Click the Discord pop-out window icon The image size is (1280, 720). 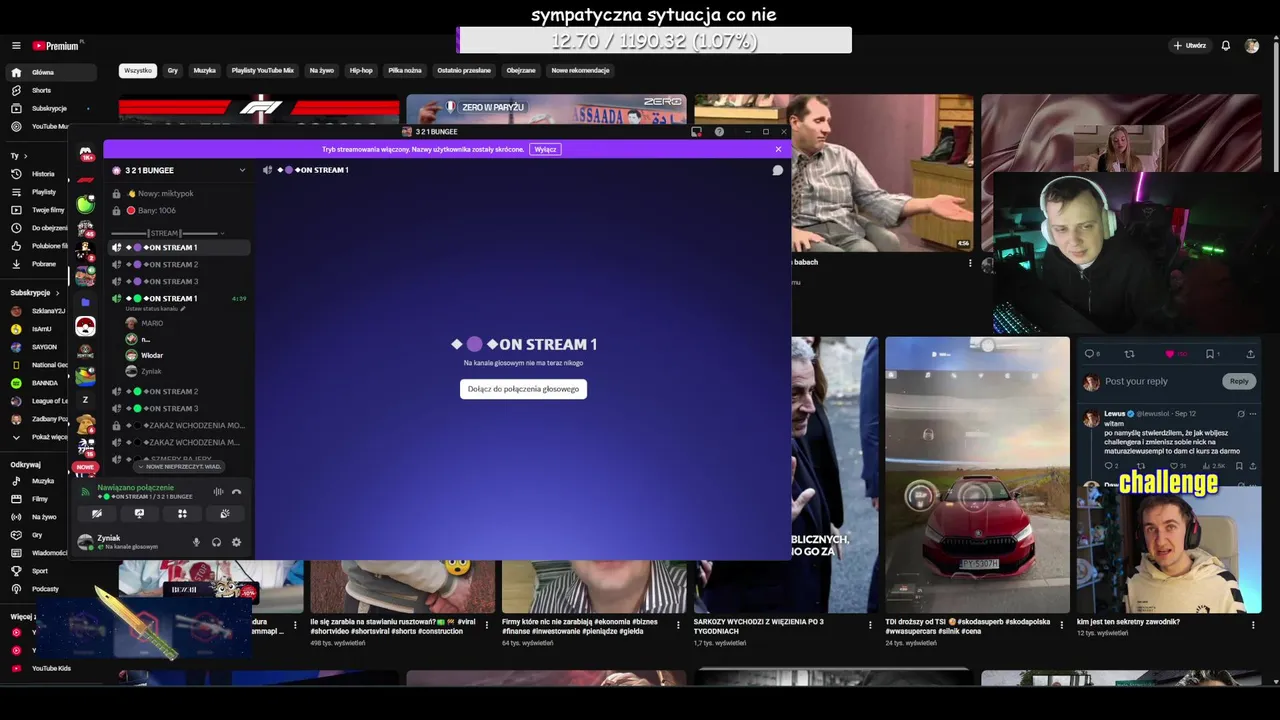(x=696, y=132)
